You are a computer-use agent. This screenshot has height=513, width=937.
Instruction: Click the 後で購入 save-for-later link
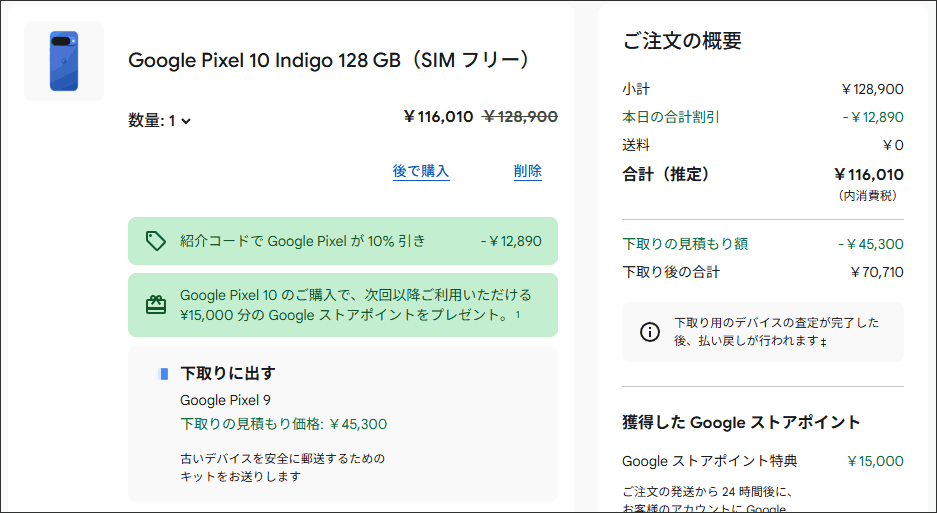click(421, 171)
